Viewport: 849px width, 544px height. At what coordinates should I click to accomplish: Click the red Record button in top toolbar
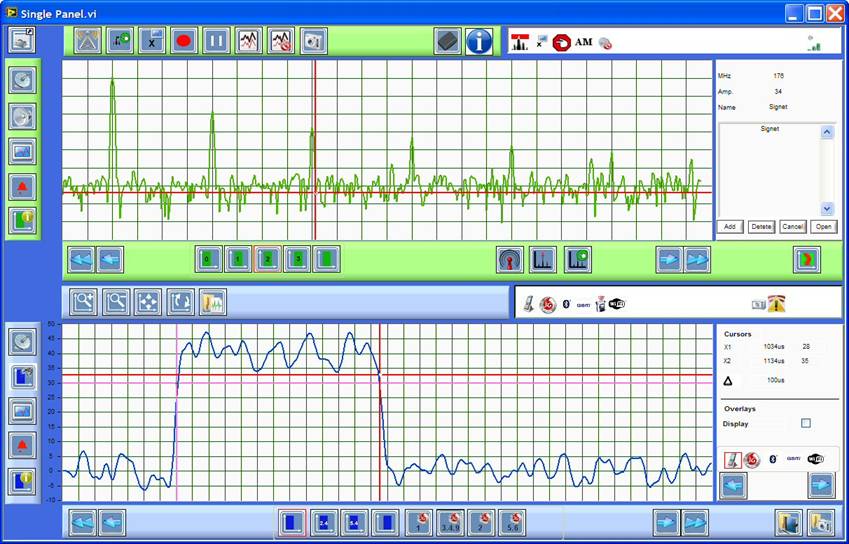pos(184,41)
